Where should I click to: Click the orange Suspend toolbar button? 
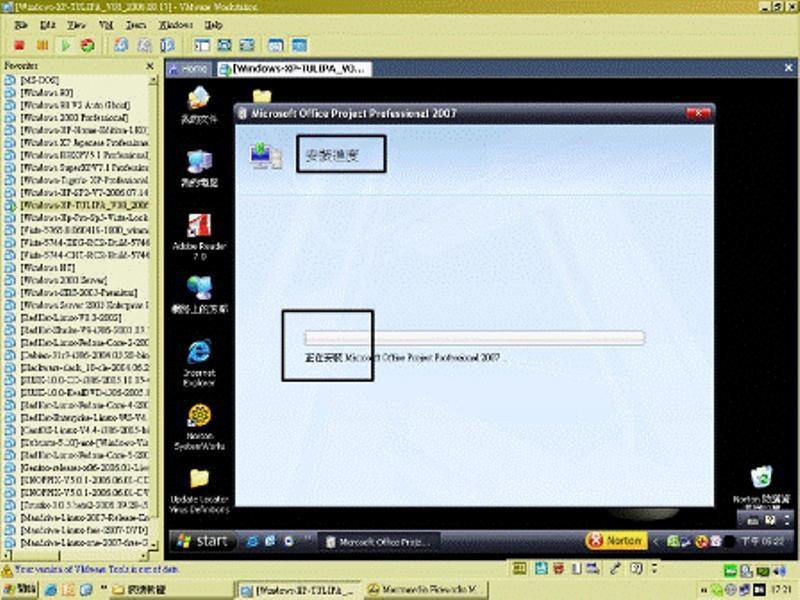pos(42,45)
